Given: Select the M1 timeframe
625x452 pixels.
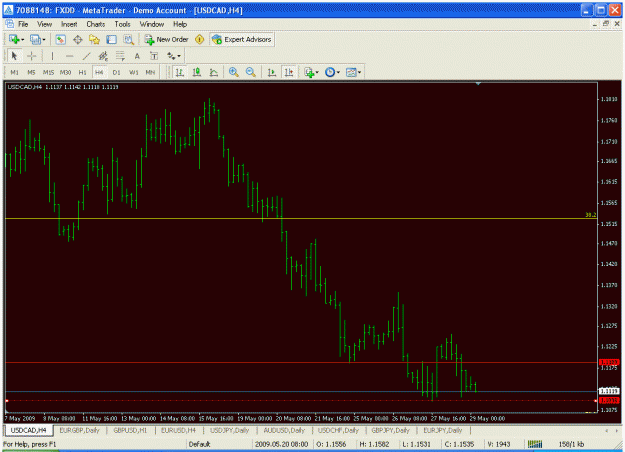Looking at the screenshot, I should point(14,72).
